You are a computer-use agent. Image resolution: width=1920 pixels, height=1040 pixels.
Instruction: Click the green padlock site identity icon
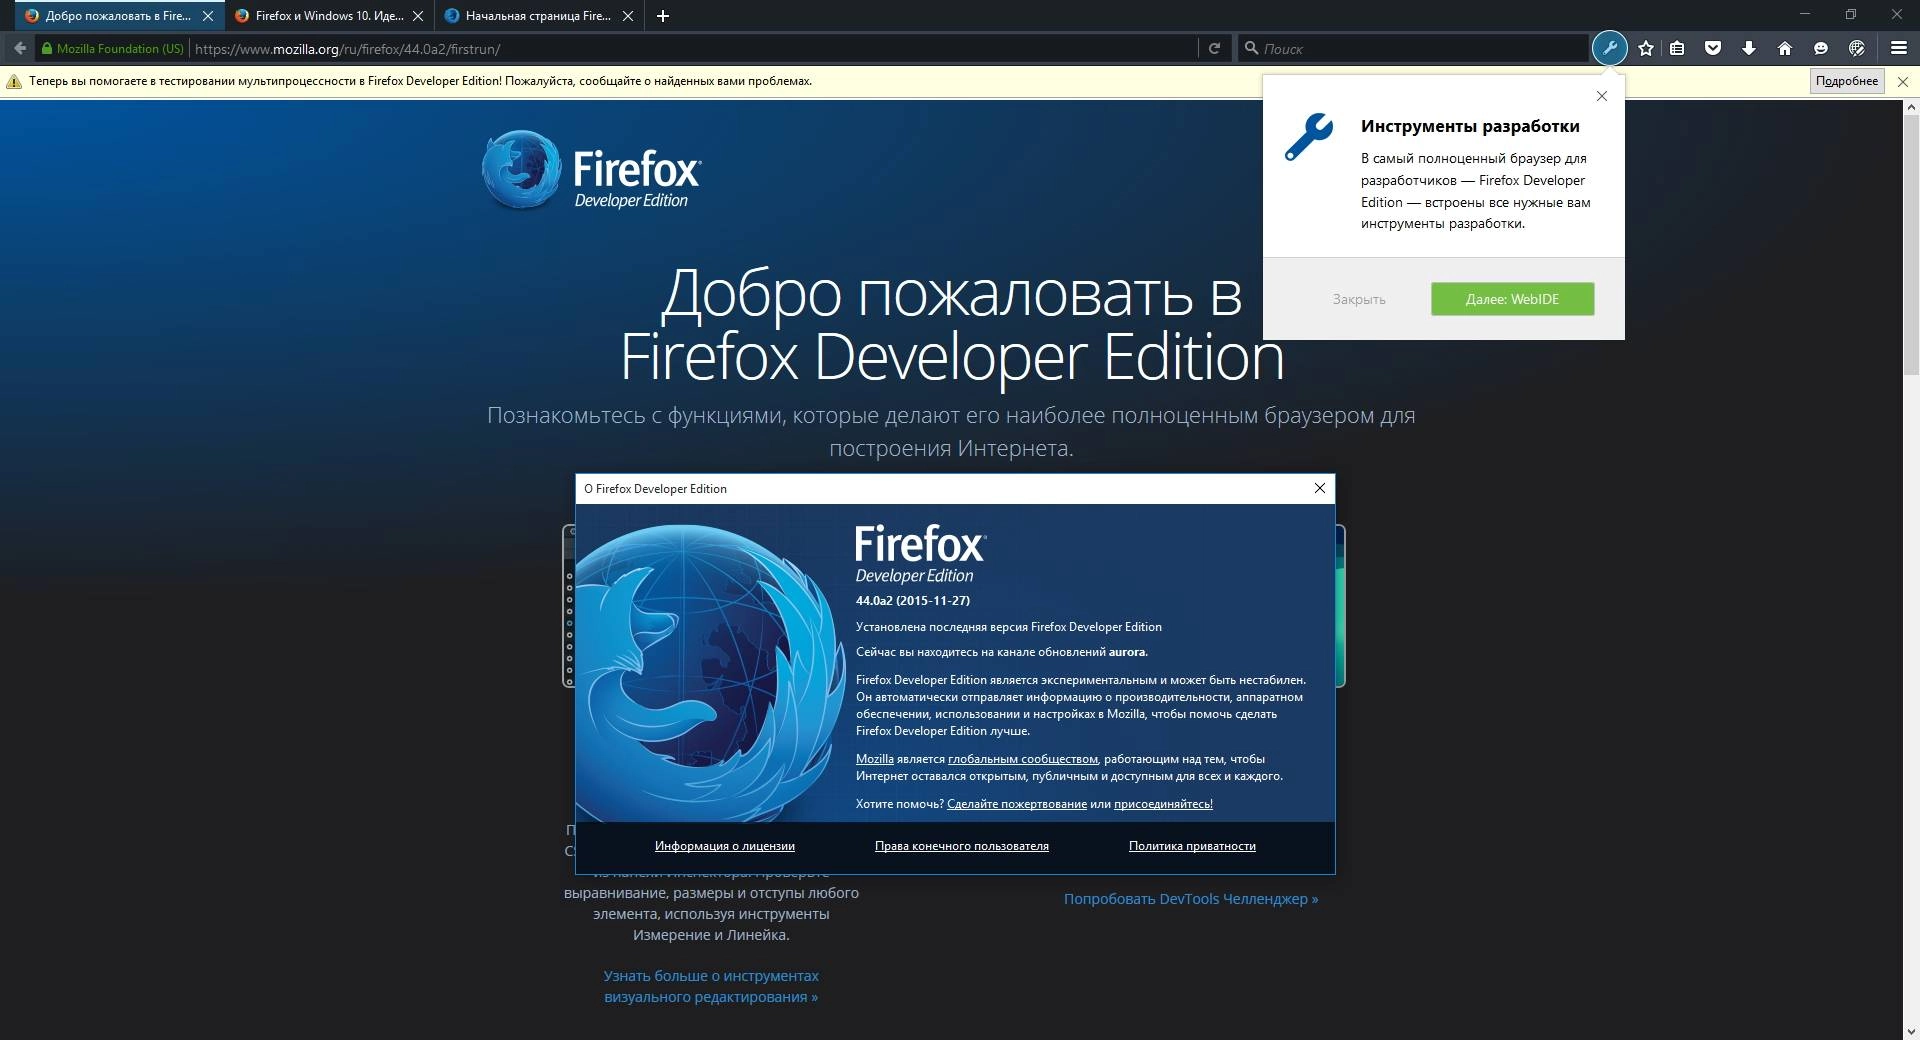click(x=46, y=48)
